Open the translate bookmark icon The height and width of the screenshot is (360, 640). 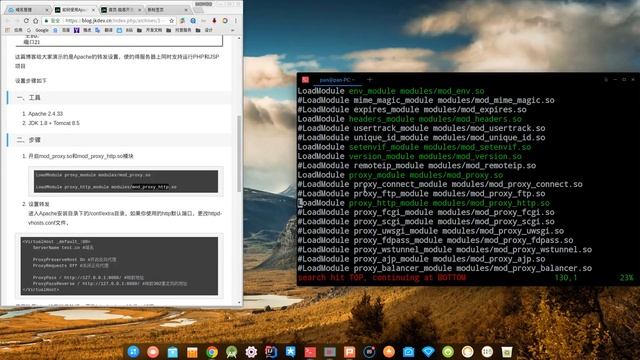coord(98,30)
